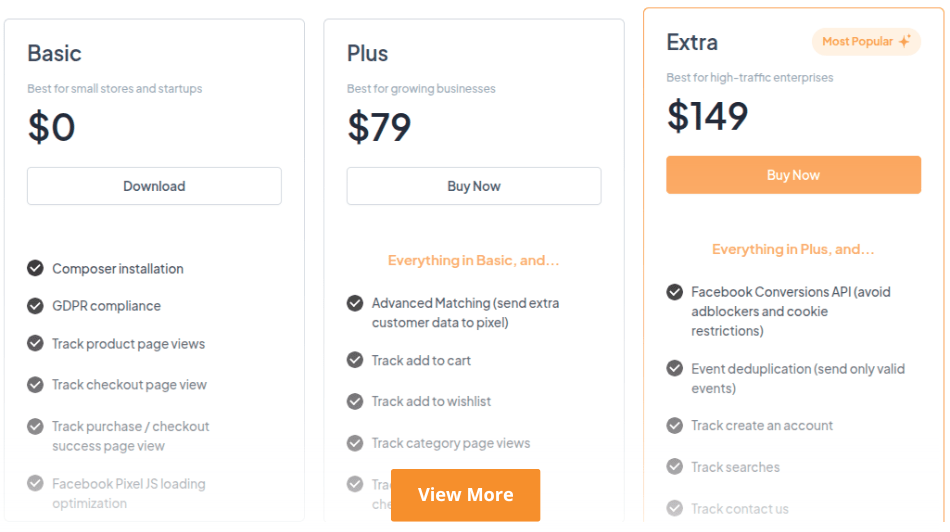Click the Everything in Plus, and… text

793,250
